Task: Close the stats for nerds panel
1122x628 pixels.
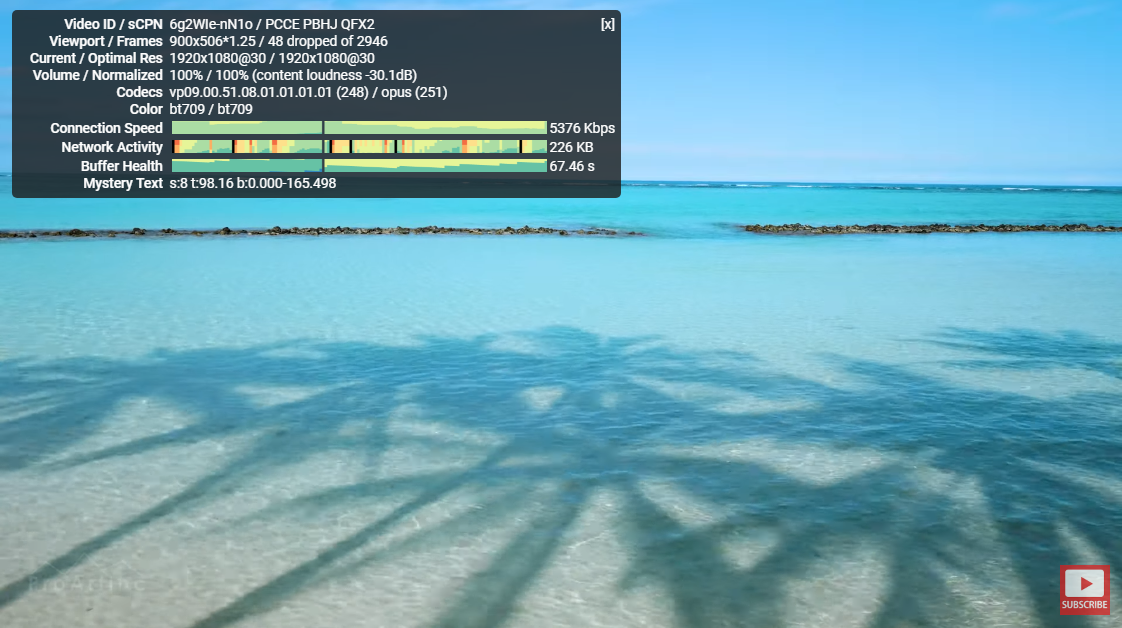Action: [608, 24]
